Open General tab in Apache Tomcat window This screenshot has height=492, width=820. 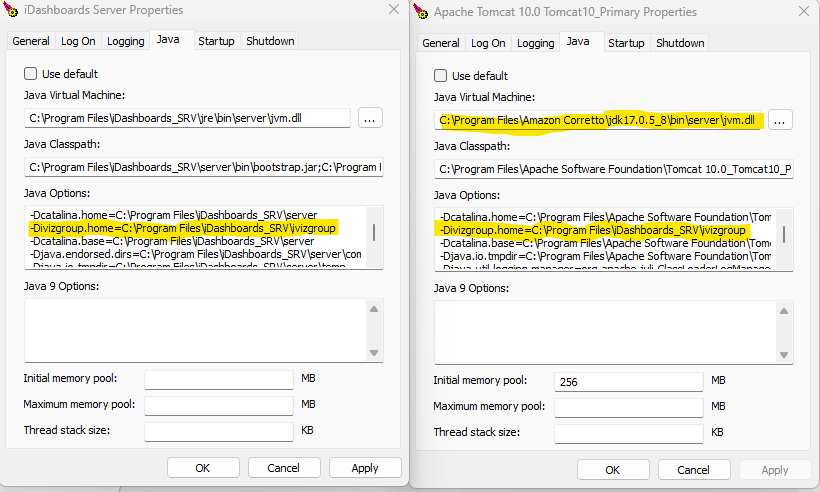pyautogui.click(x=441, y=43)
